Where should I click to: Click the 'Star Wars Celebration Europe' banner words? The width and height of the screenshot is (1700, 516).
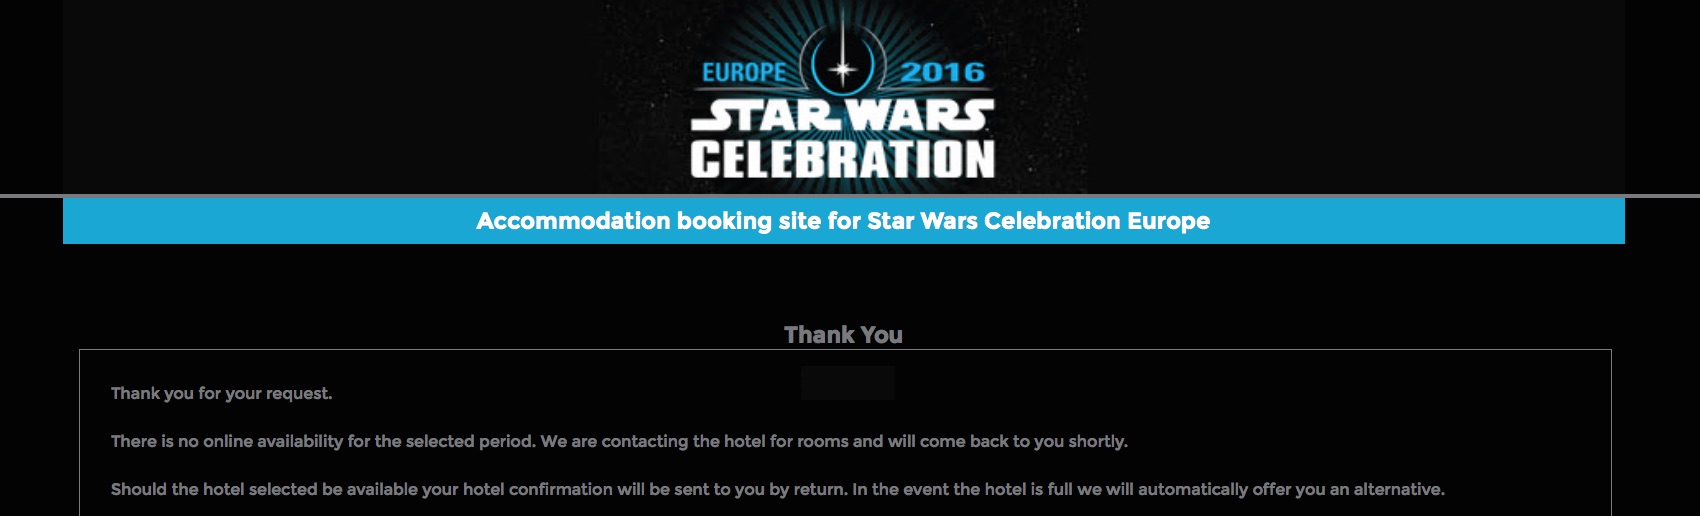[x=1038, y=221]
